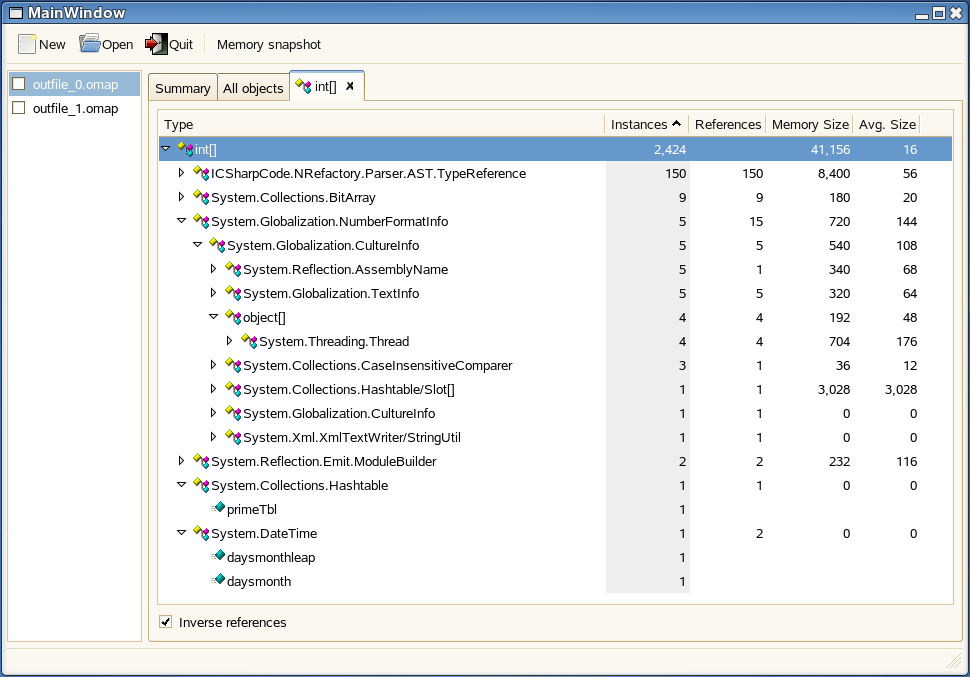This screenshot has height=677, width=970.
Task: Click the System.Threading.Thread type icon
Action: click(x=250, y=341)
